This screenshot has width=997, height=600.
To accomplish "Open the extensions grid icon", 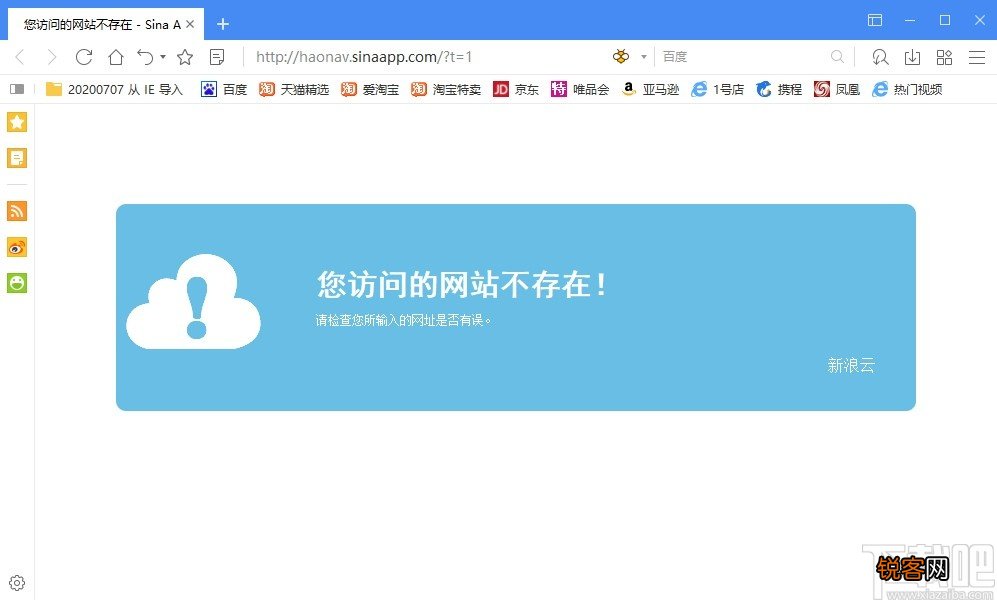I will pos(944,57).
